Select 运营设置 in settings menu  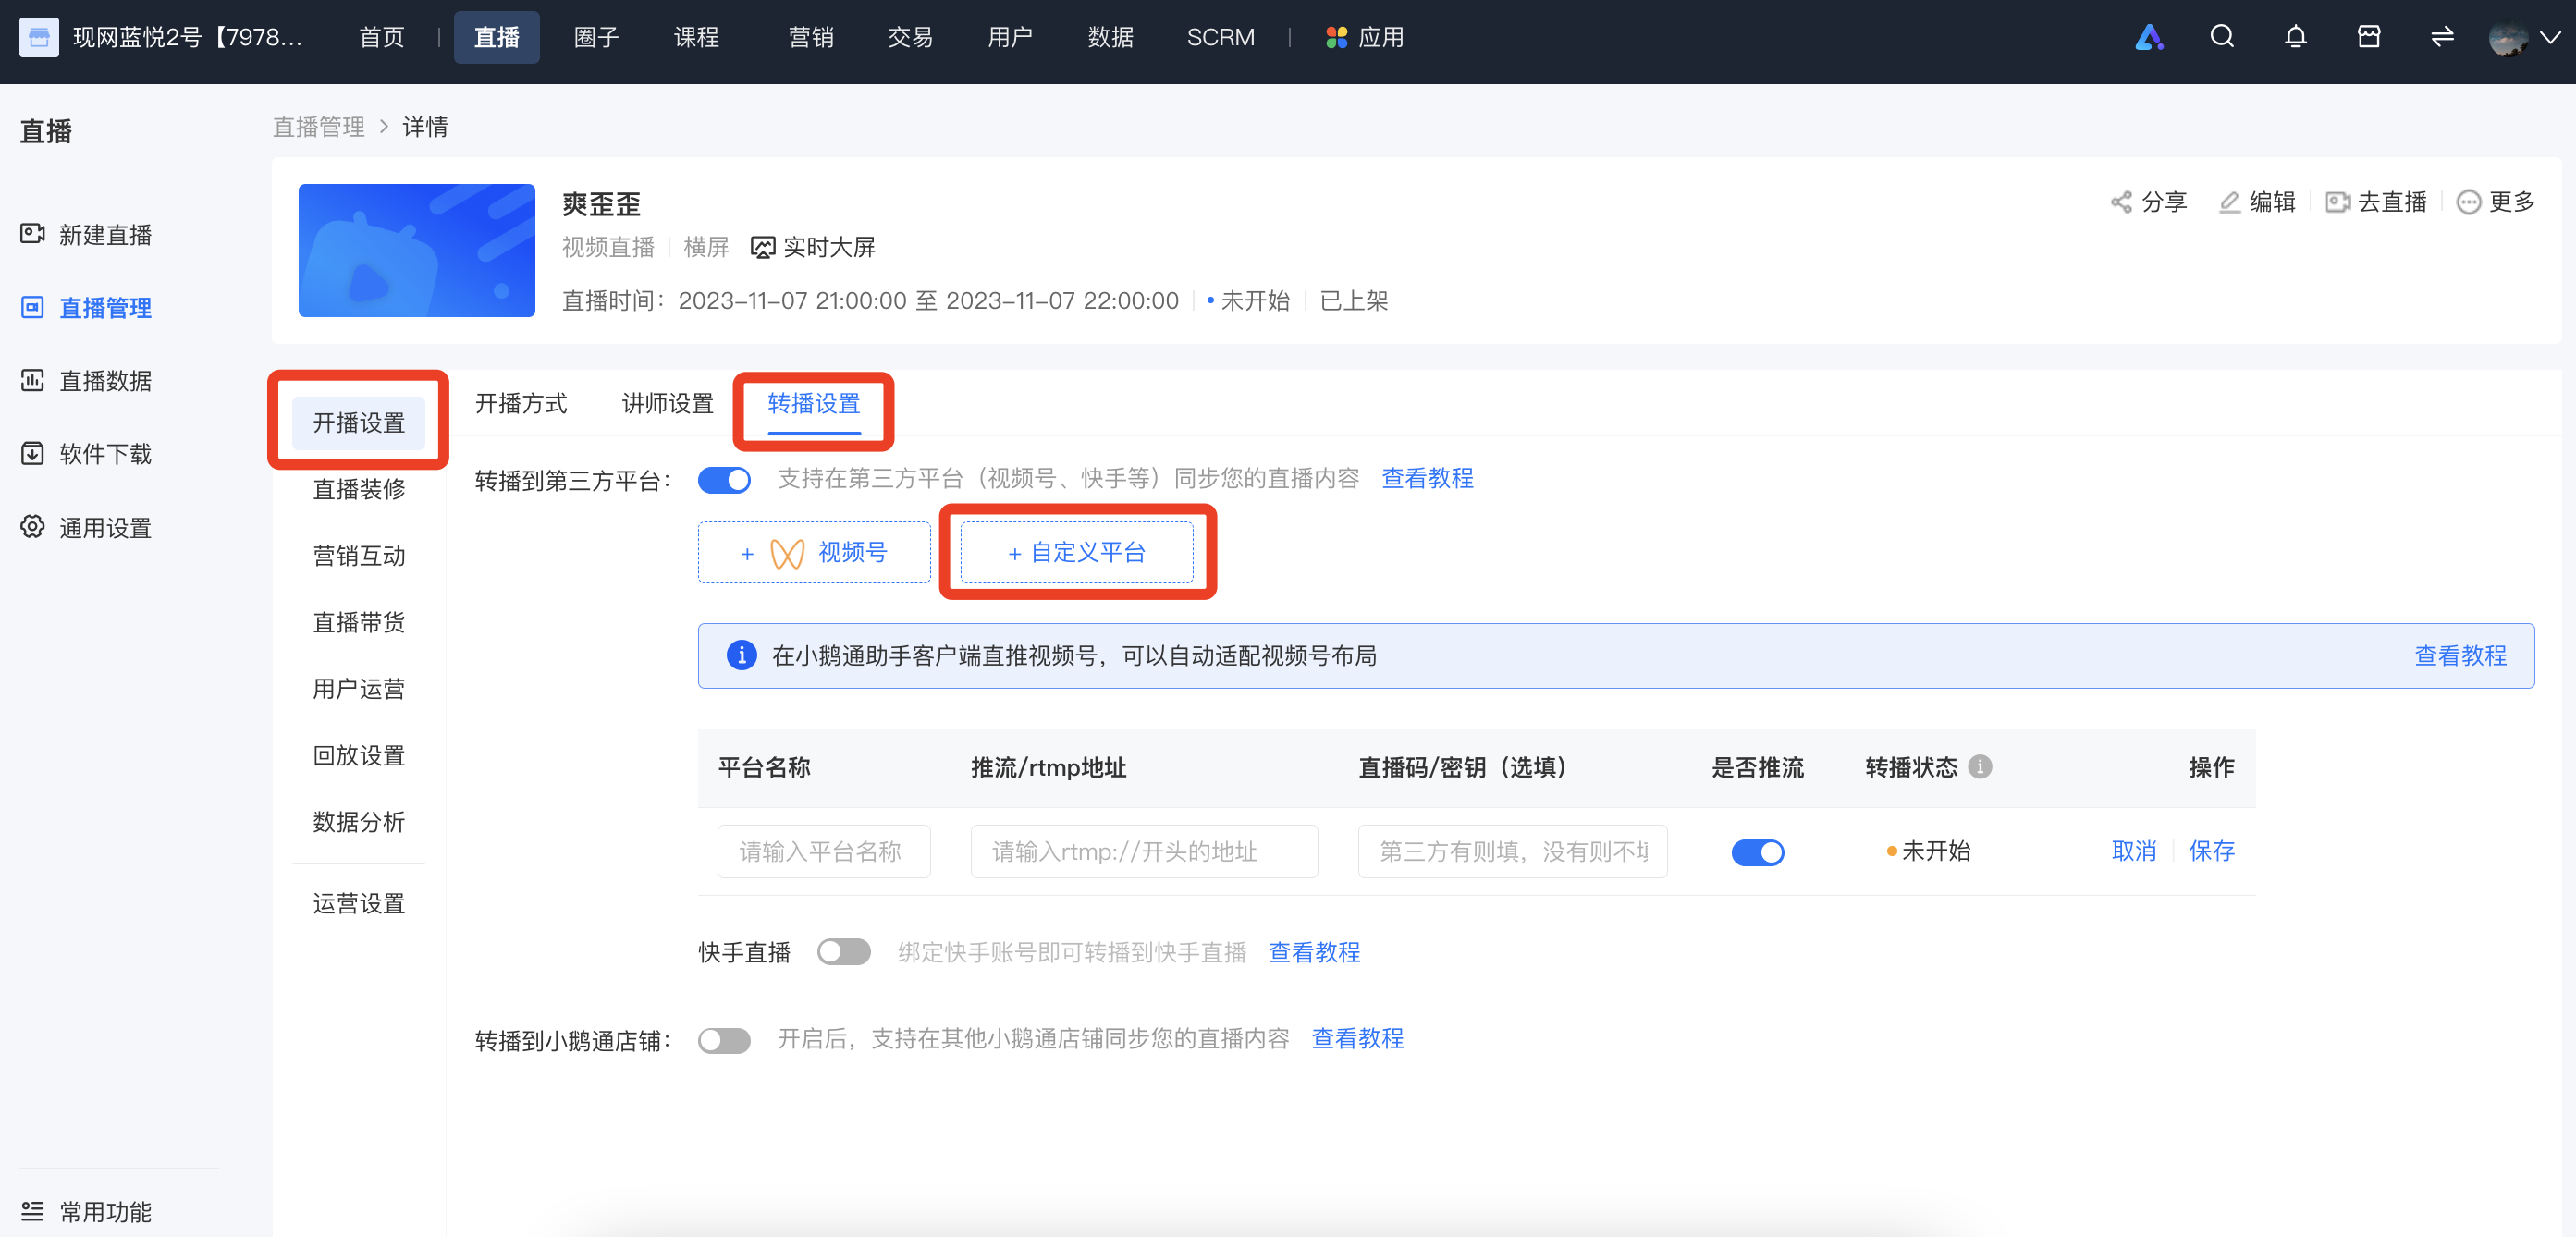(359, 903)
